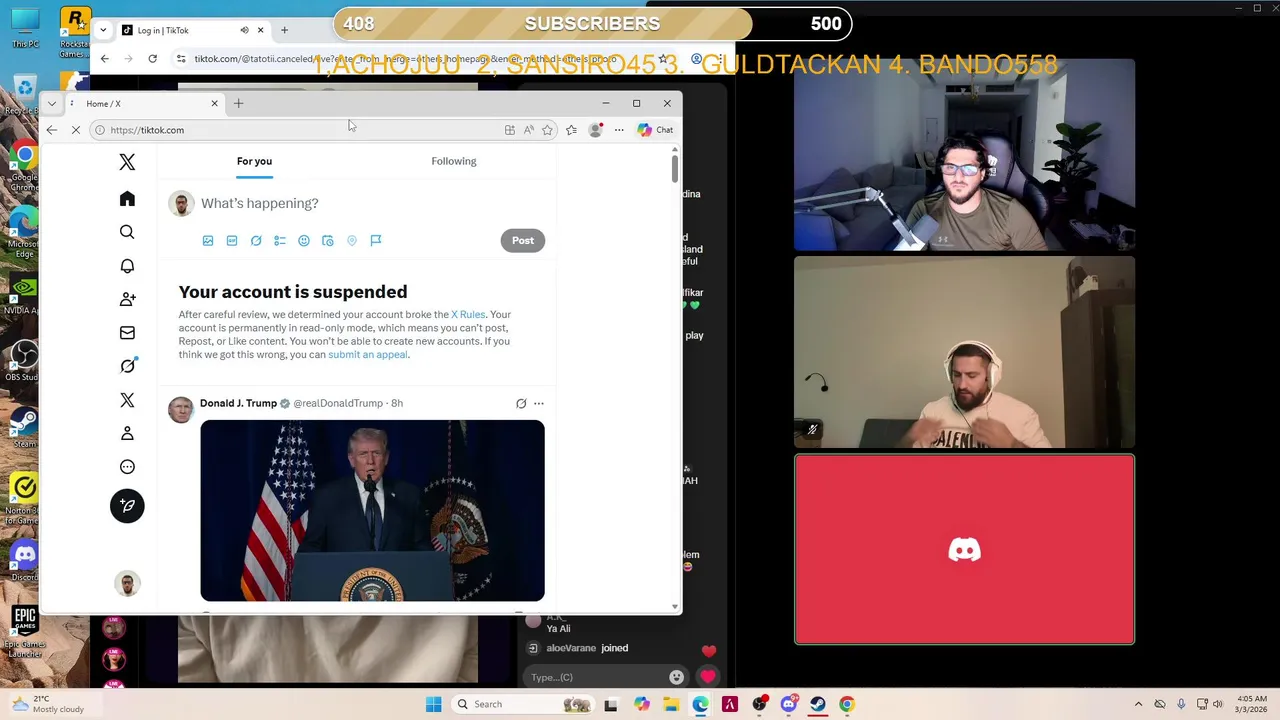Viewport: 1280px width, 720px height.
Task: Open taskbar clock showing 4:05 AM
Action: pyautogui.click(x=1251, y=704)
